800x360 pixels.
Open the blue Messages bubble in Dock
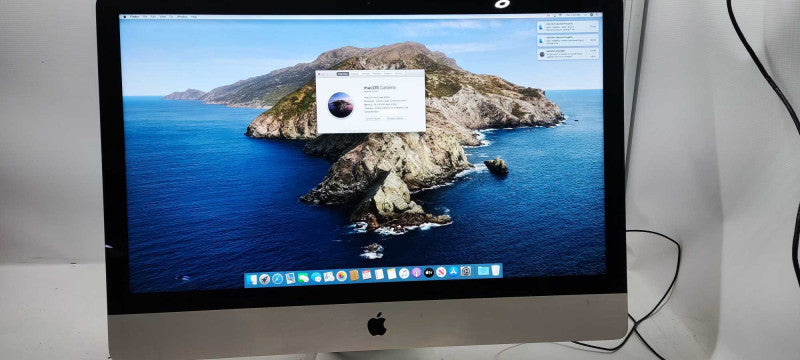click(316, 277)
